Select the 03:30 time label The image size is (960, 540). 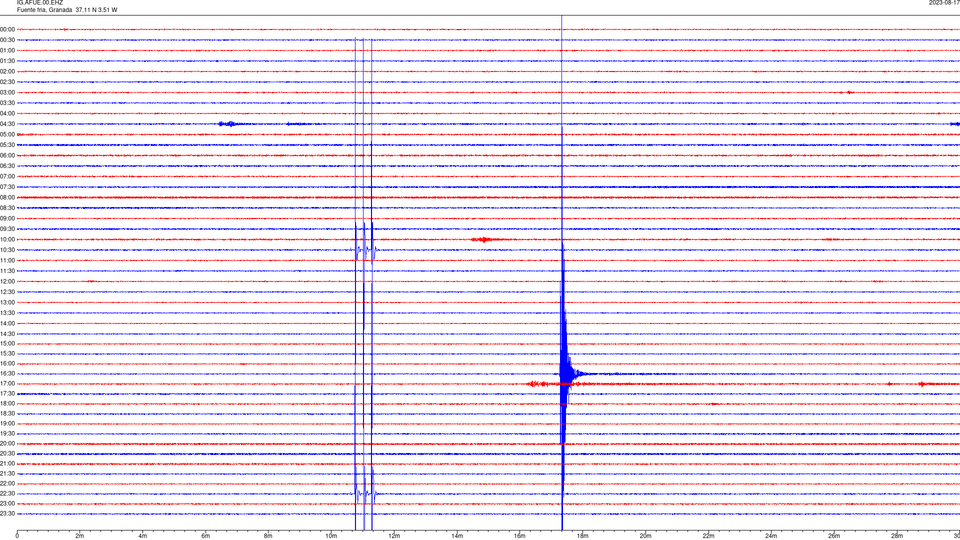(x=7, y=103)
